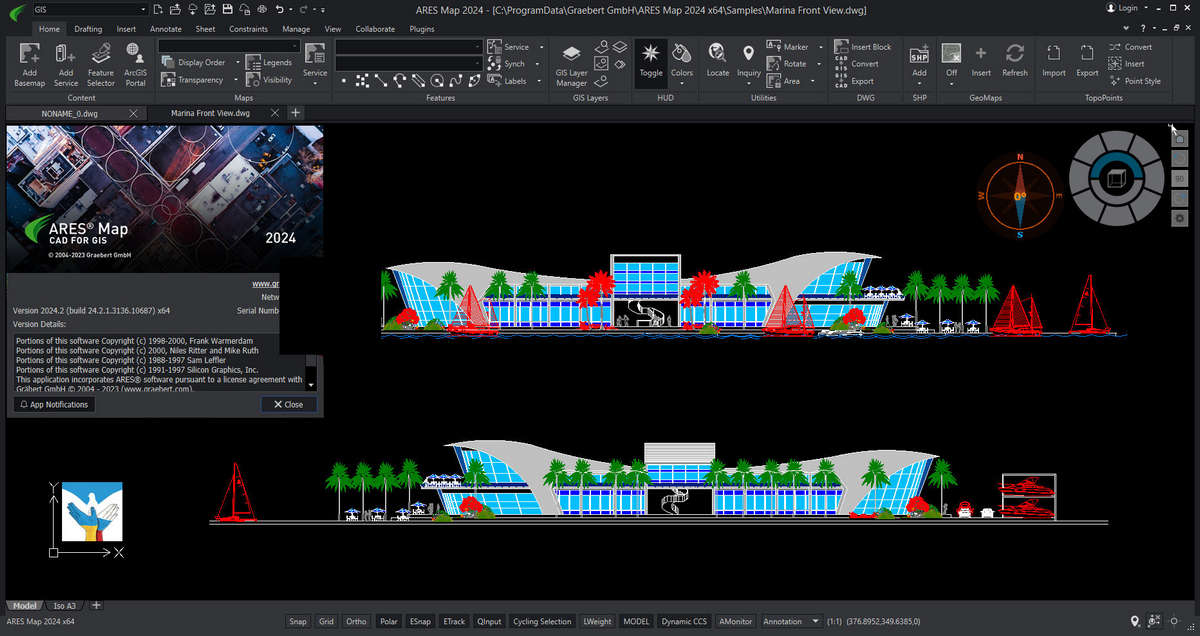This screenshot has width=1200, height=636.
Task: Open the GIS Layer Manager
Action: (x=571, y=64)
